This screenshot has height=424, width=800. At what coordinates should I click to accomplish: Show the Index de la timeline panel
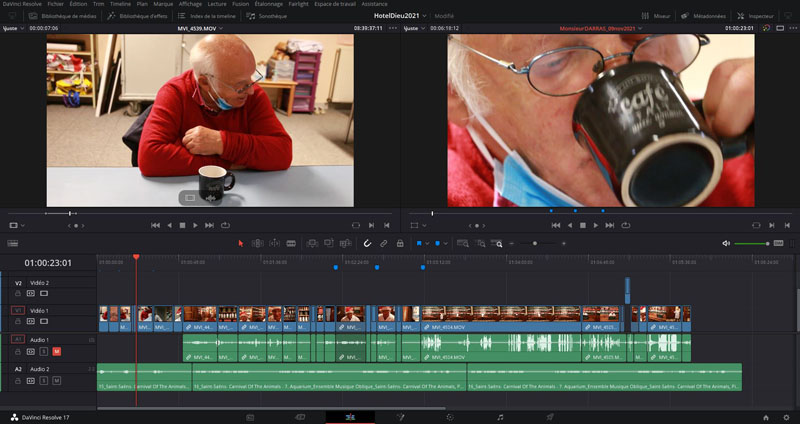point(207,16)
